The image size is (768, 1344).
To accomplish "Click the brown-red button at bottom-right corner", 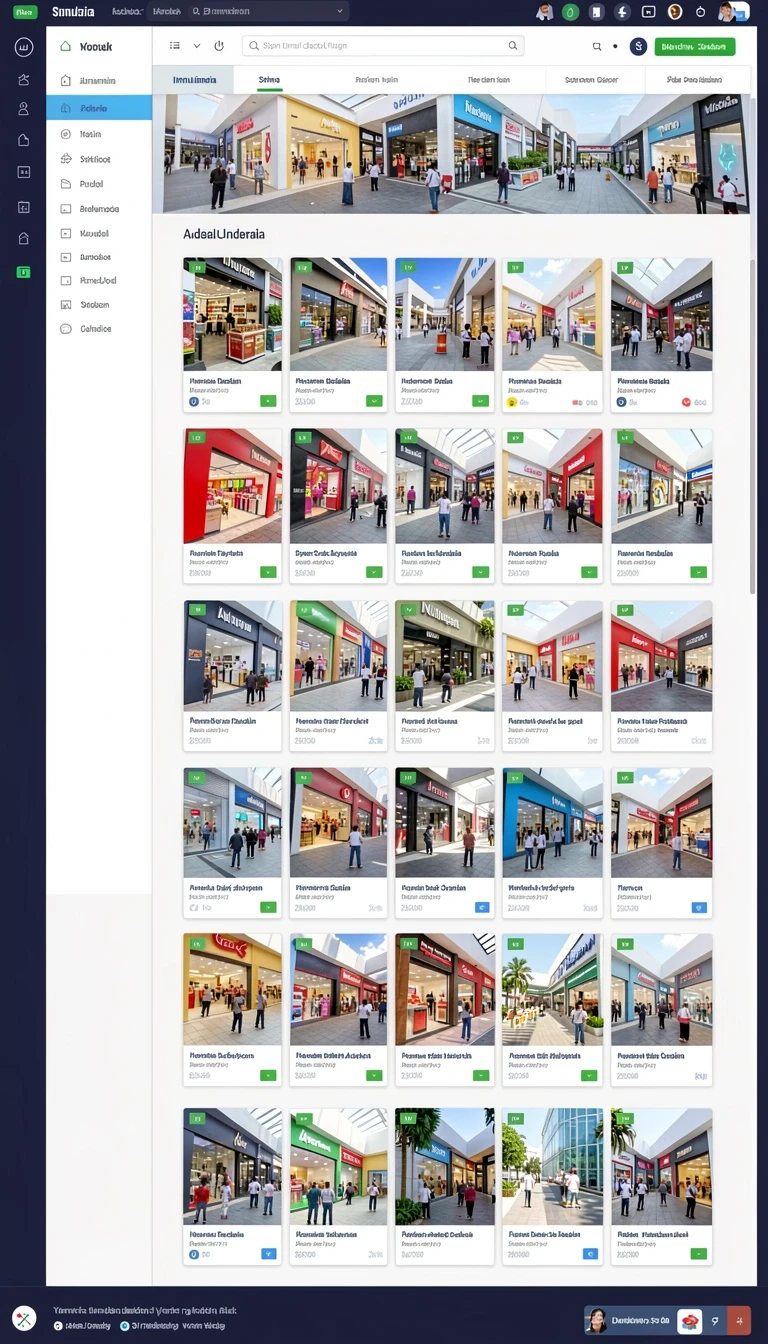I will point(739,1320).
